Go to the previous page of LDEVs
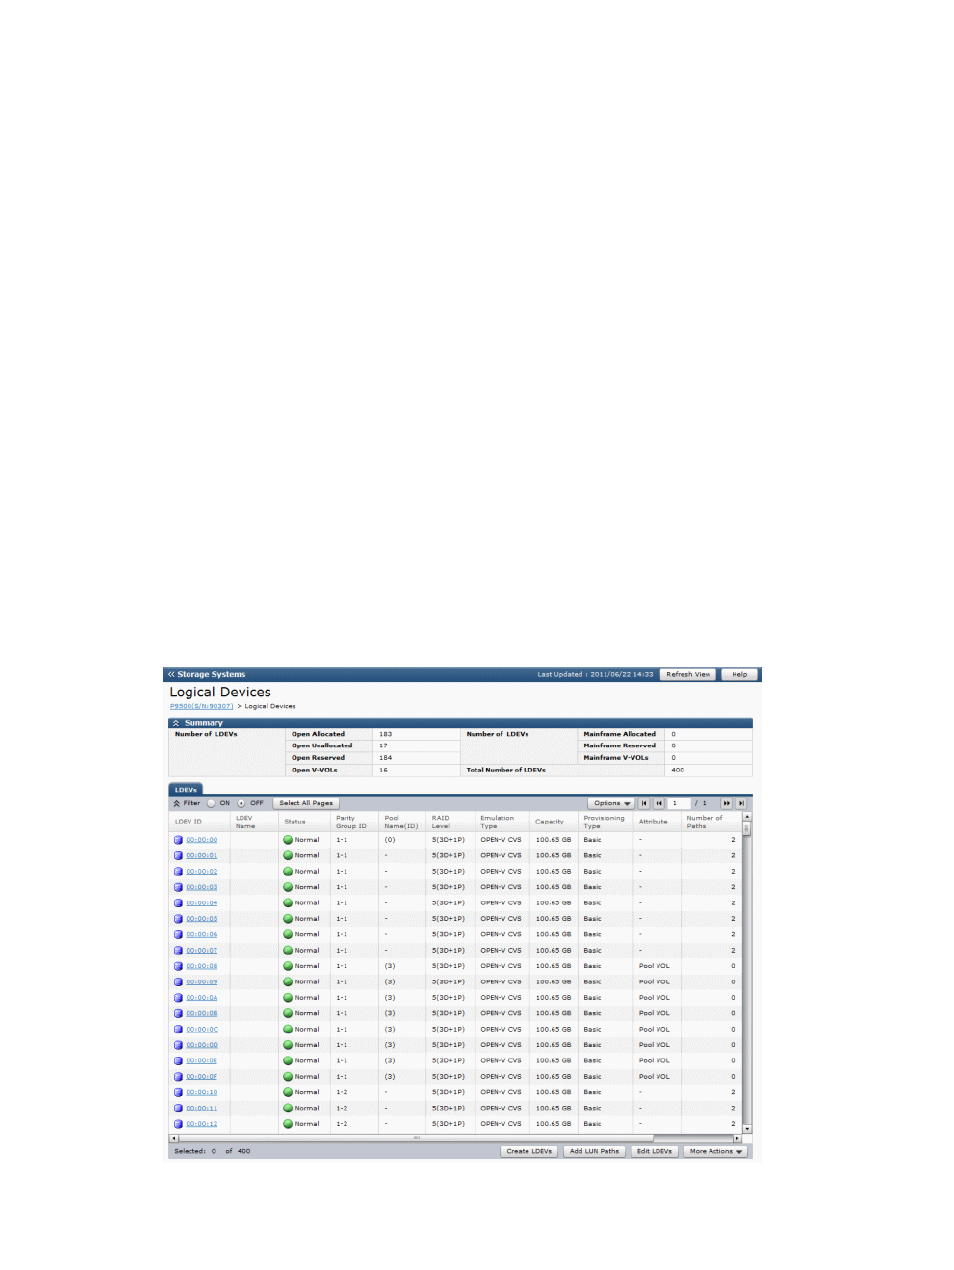 click(659, 803)
